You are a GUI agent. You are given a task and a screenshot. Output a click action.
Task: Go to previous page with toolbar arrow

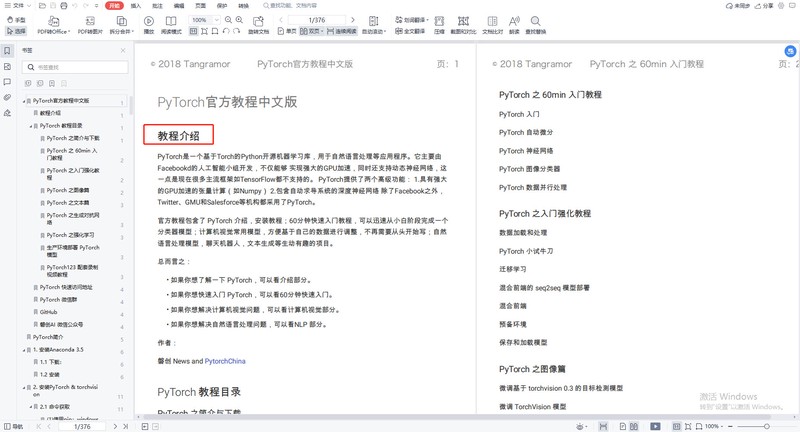[281, 20]
